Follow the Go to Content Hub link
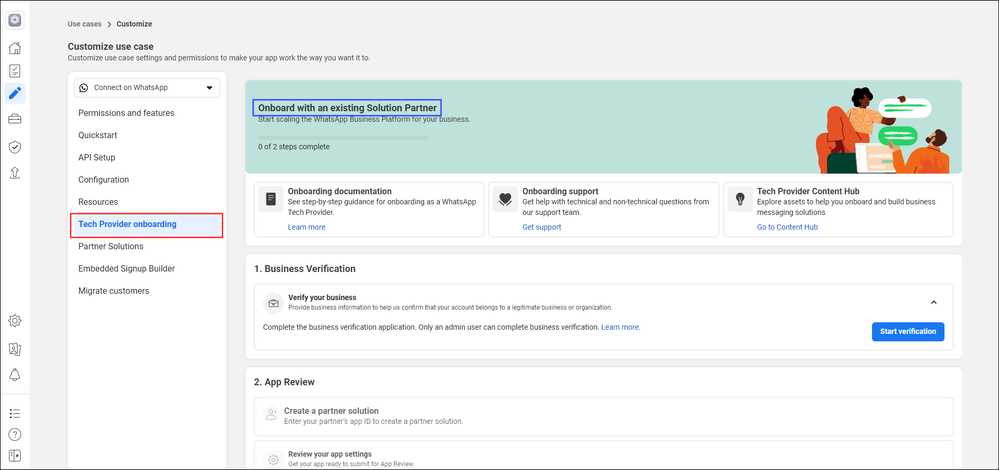Screen dimensions: 999x470 (787, 227)
